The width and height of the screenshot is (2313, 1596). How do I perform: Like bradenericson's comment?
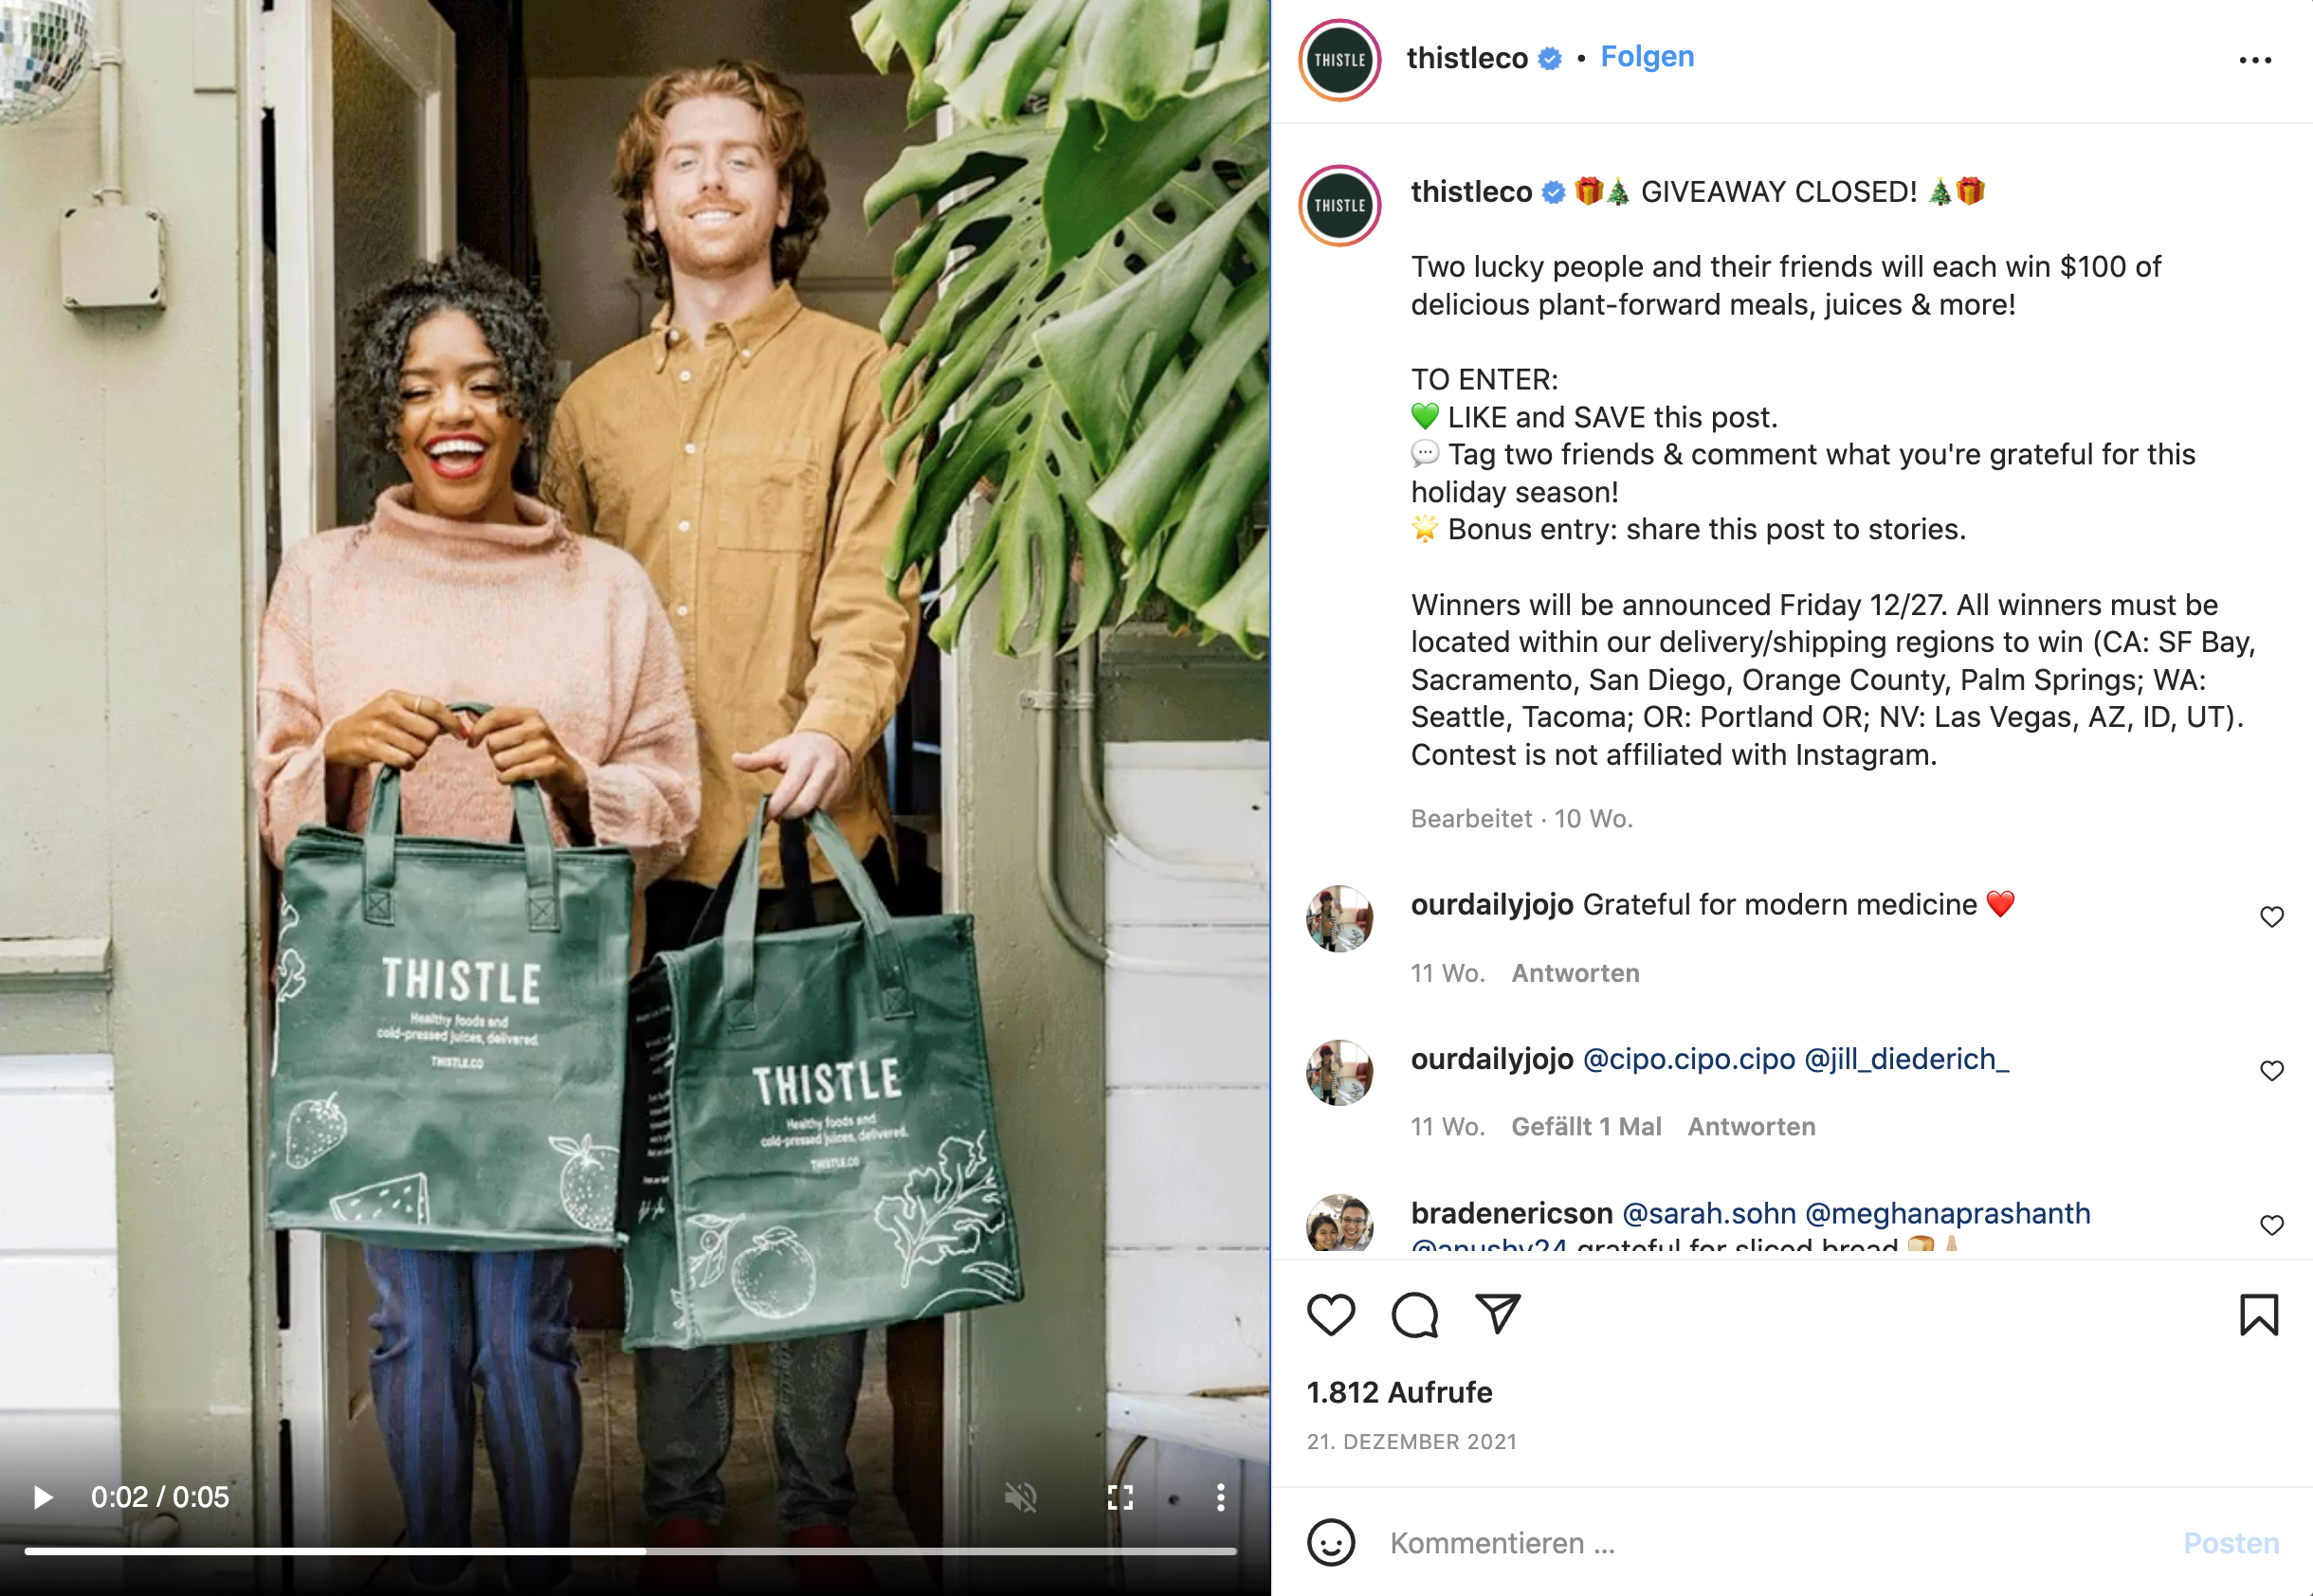pos(2272,1225)
